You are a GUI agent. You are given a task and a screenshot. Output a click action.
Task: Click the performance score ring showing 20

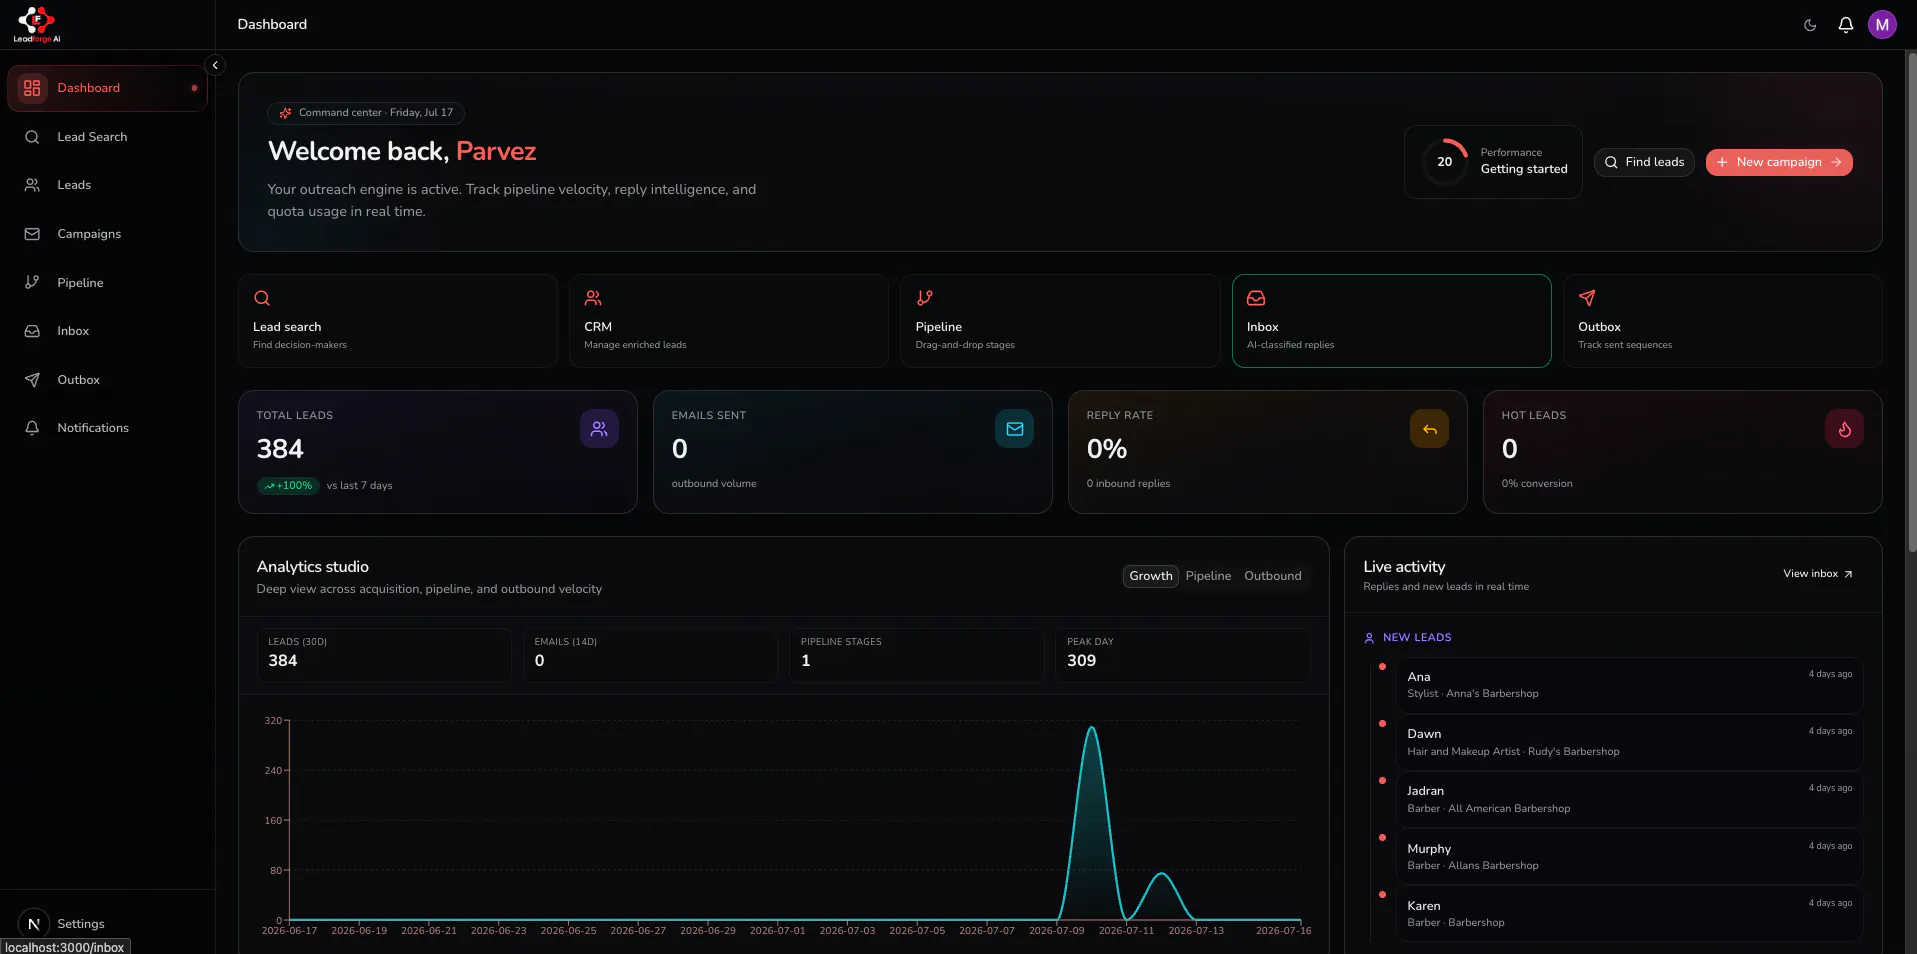(1445, 162)
